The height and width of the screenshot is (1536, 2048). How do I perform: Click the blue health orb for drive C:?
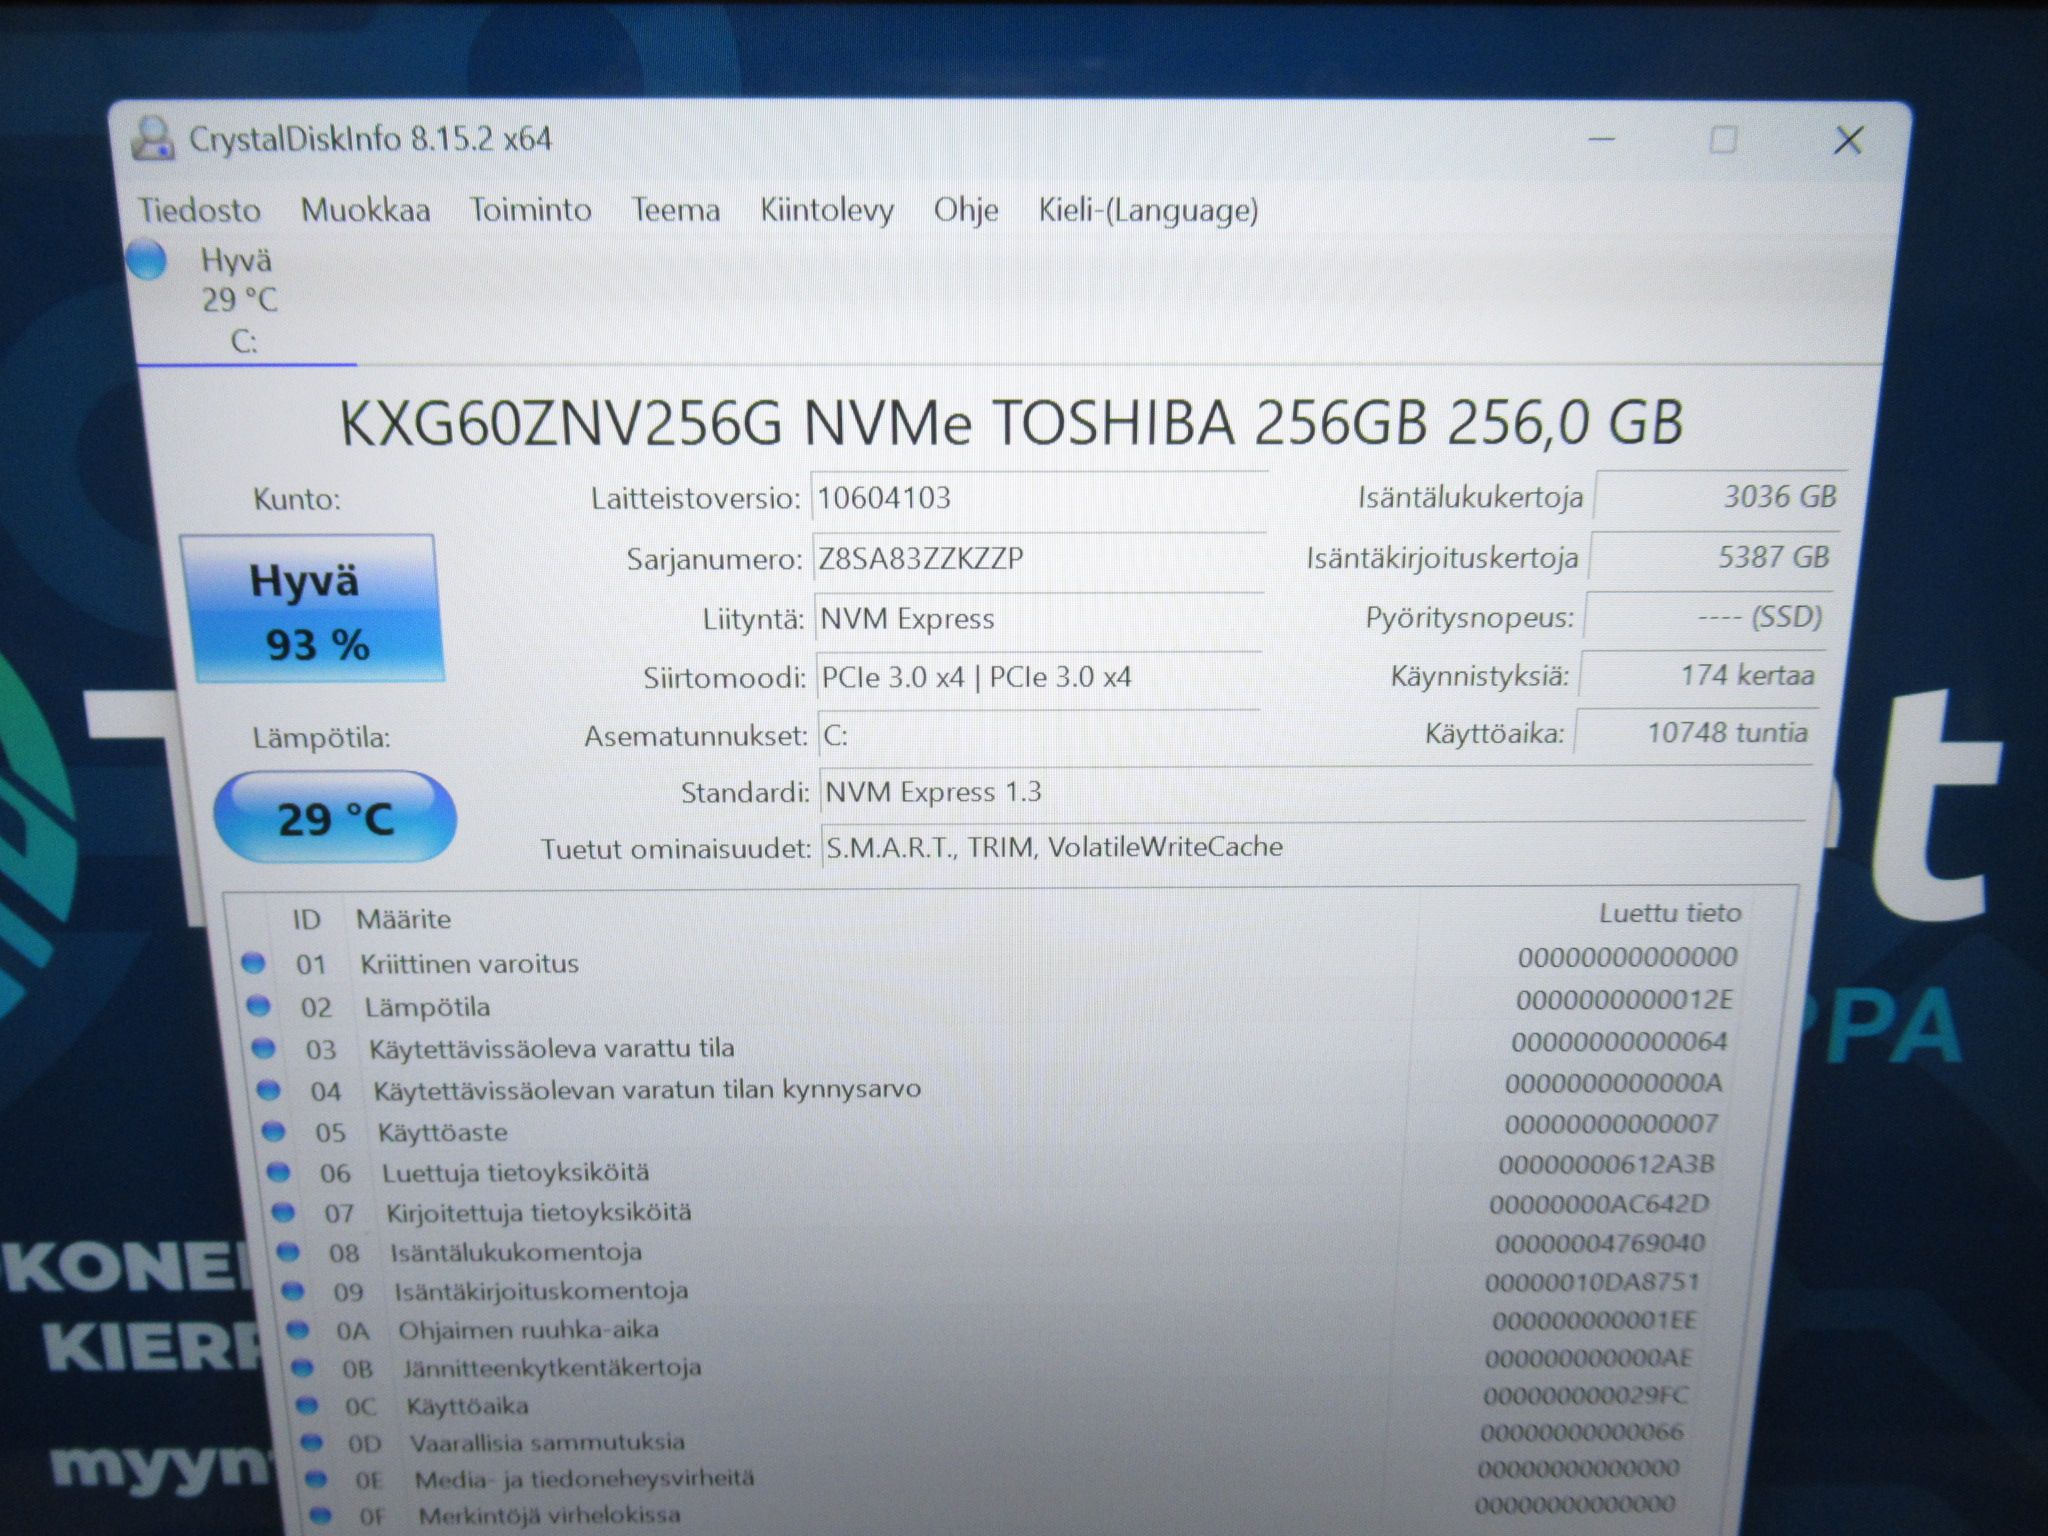[147, 259]
